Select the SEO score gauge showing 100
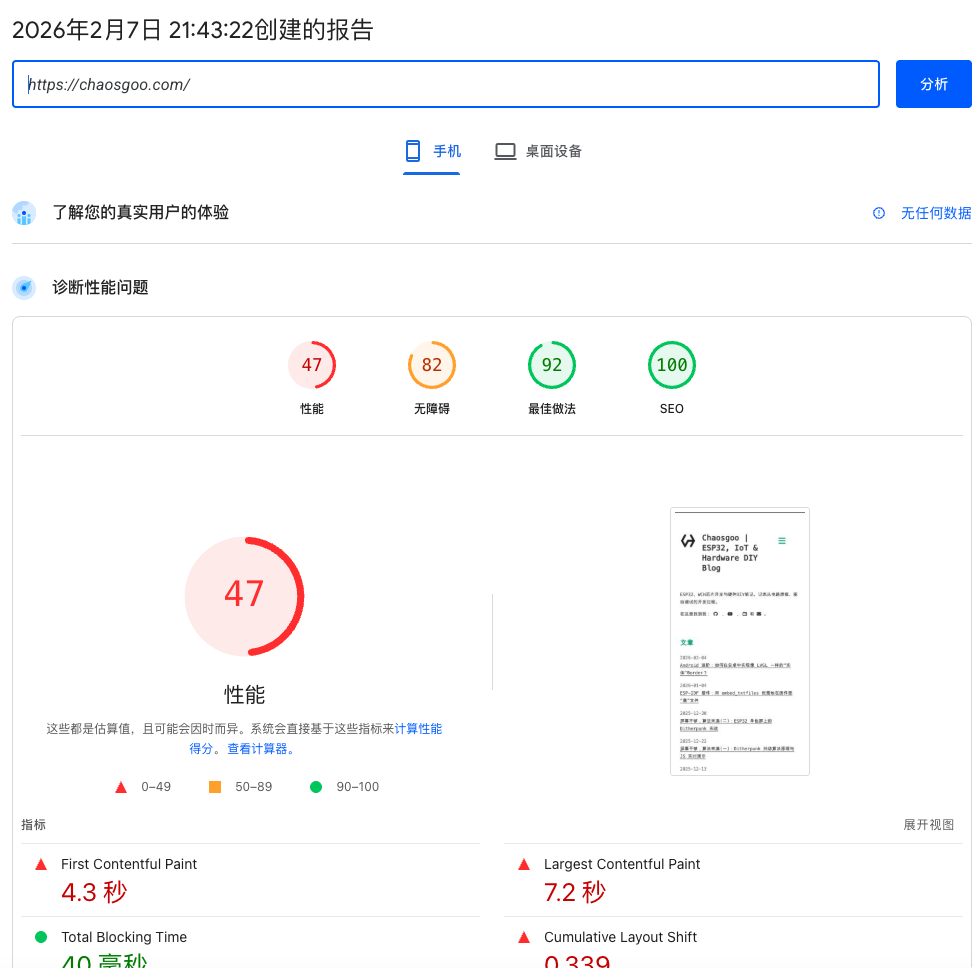 [671, 365]
